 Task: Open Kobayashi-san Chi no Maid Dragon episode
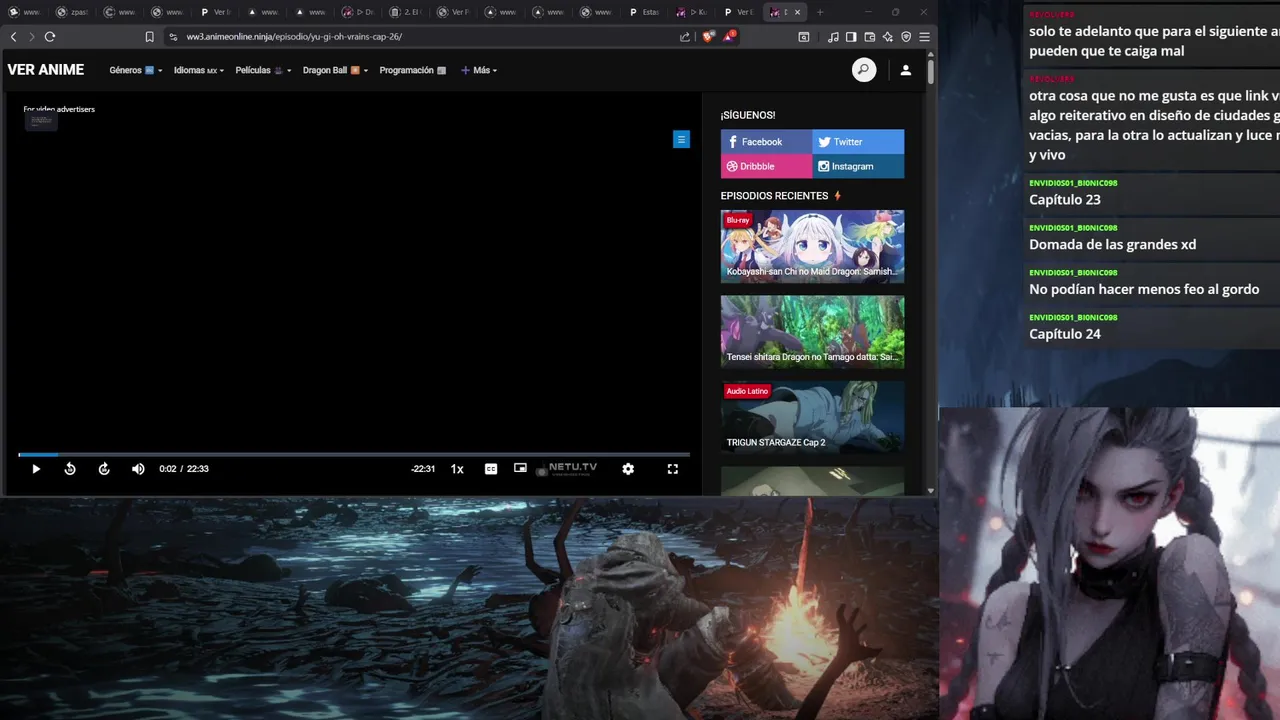(x=812, y=246)
